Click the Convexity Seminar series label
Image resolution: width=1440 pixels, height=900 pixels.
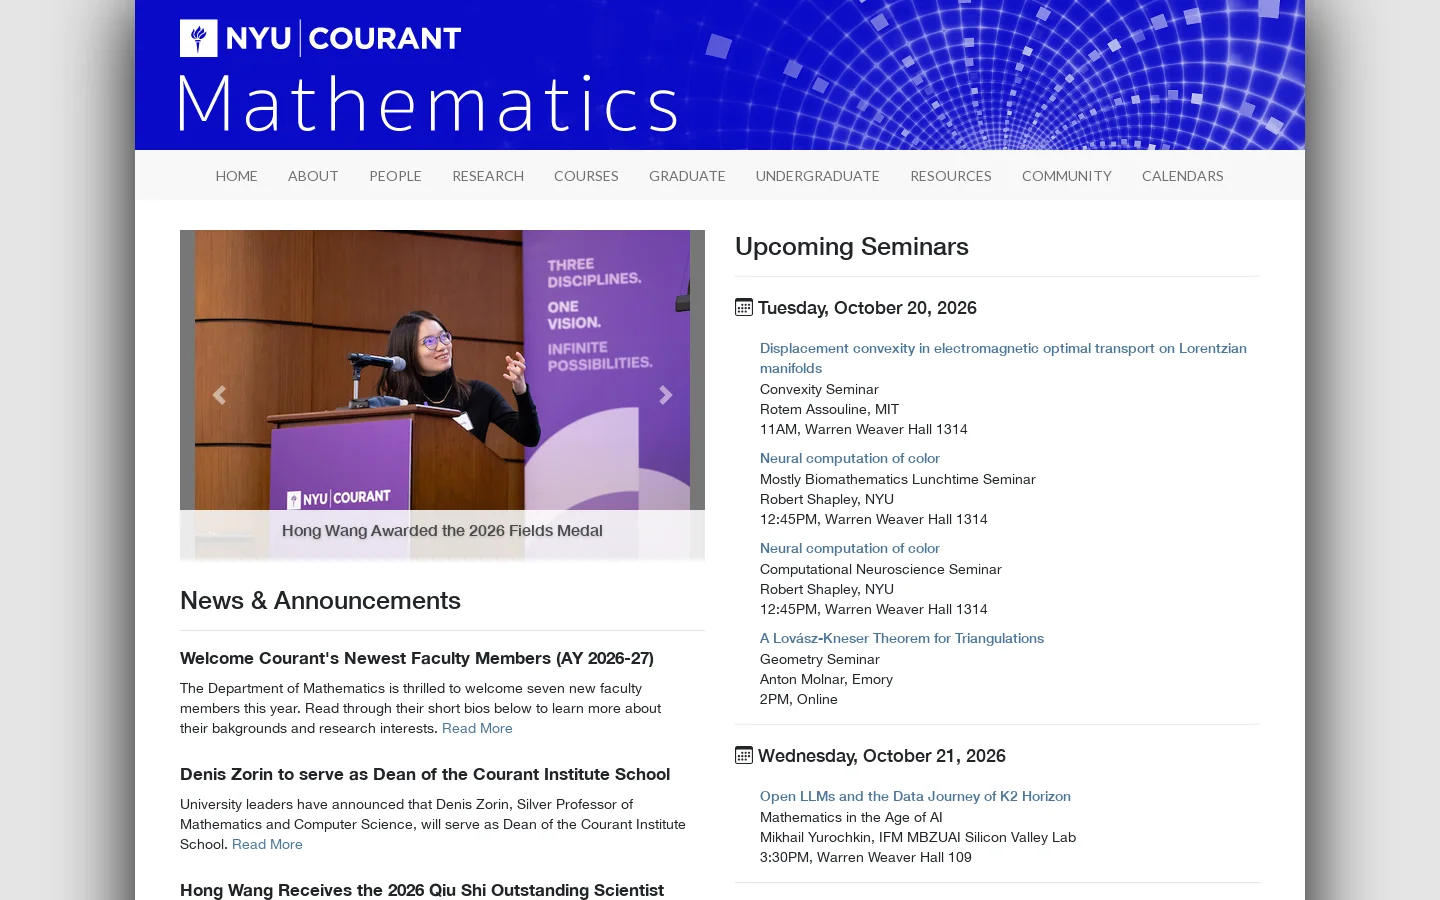(819, 389)
